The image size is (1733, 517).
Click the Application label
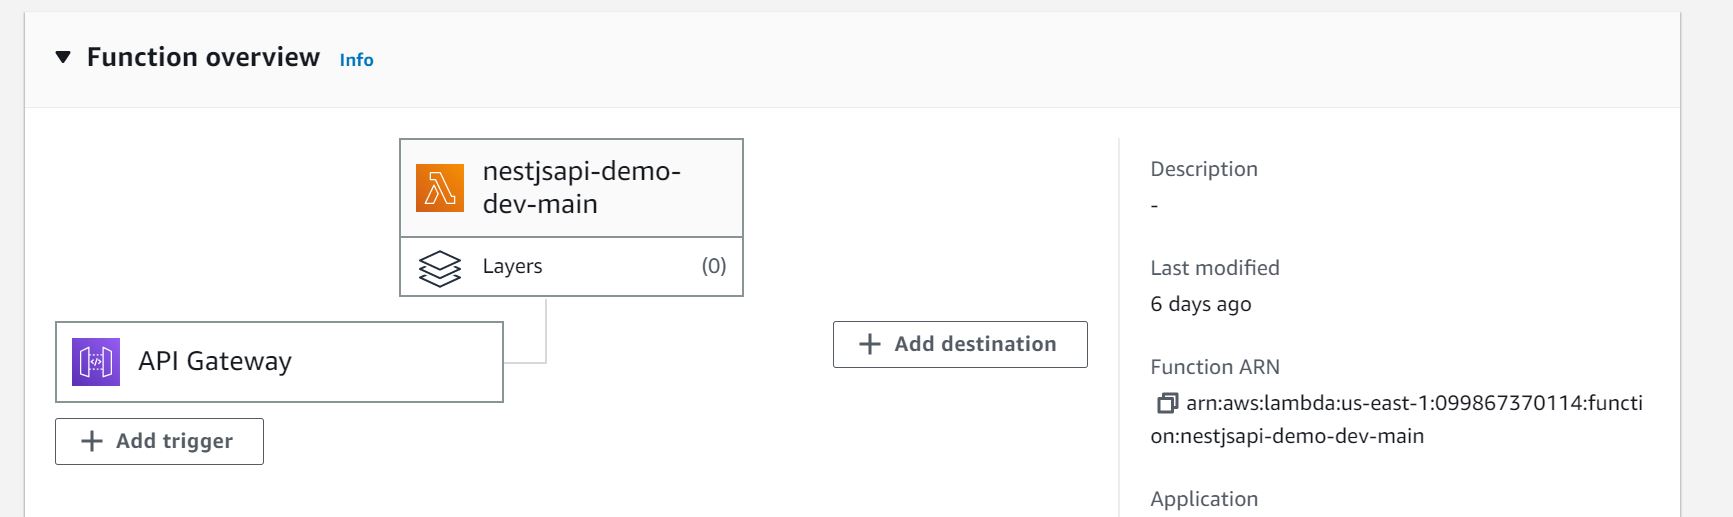[x=1204, y=499]
